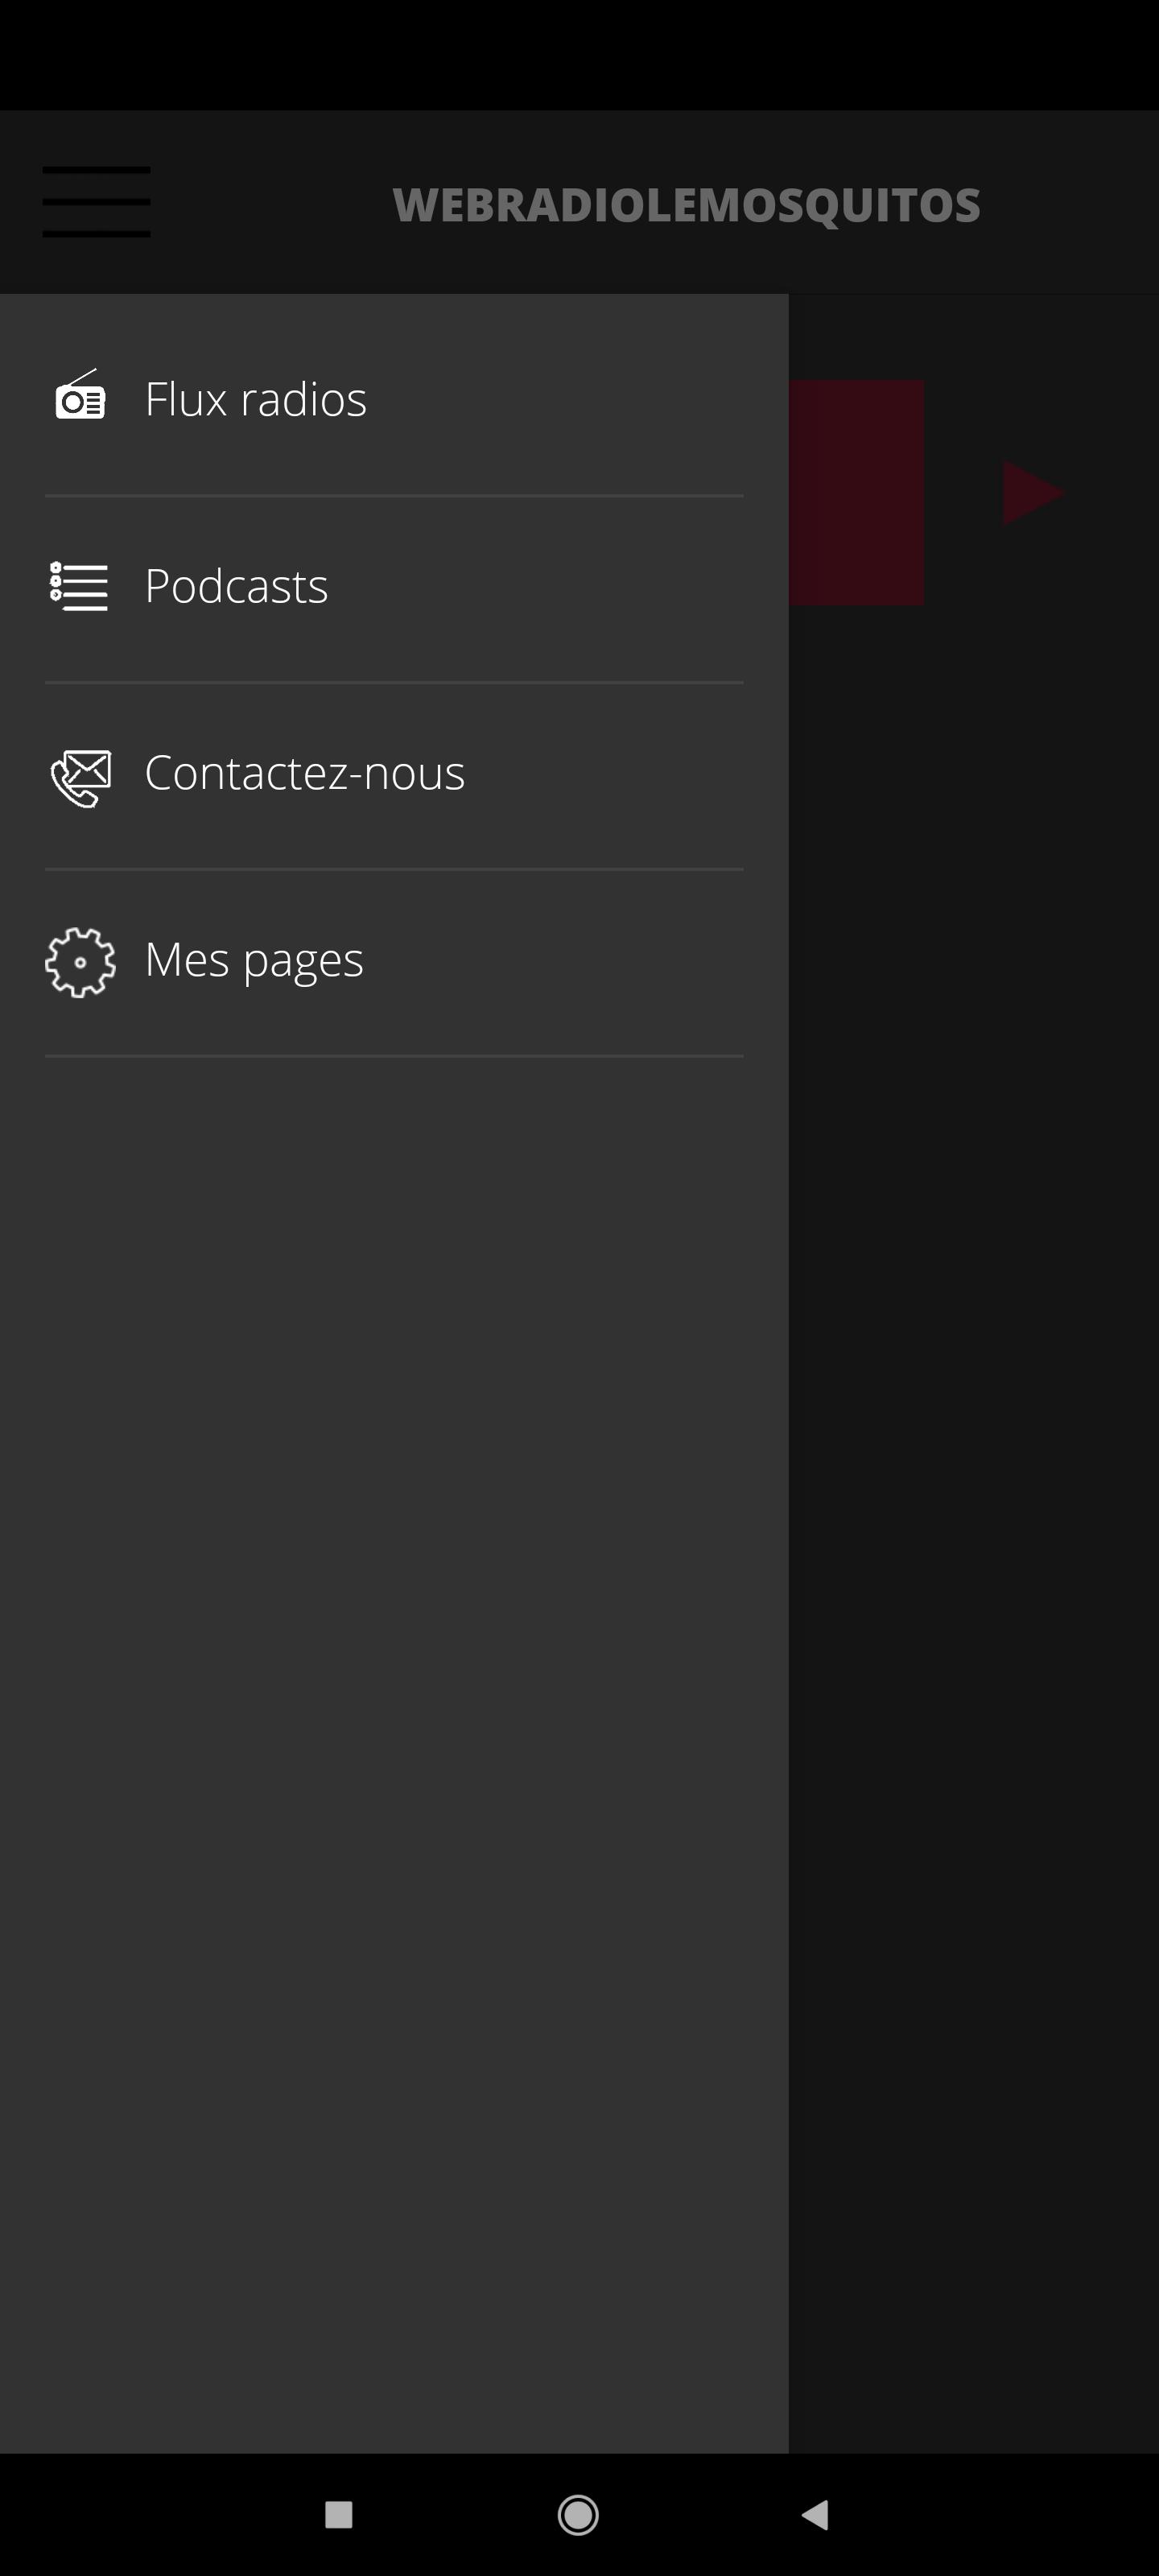Tap the WEBRADIOLEMOSQUITOS header title

pyautogui.click(x=686, y=205)
